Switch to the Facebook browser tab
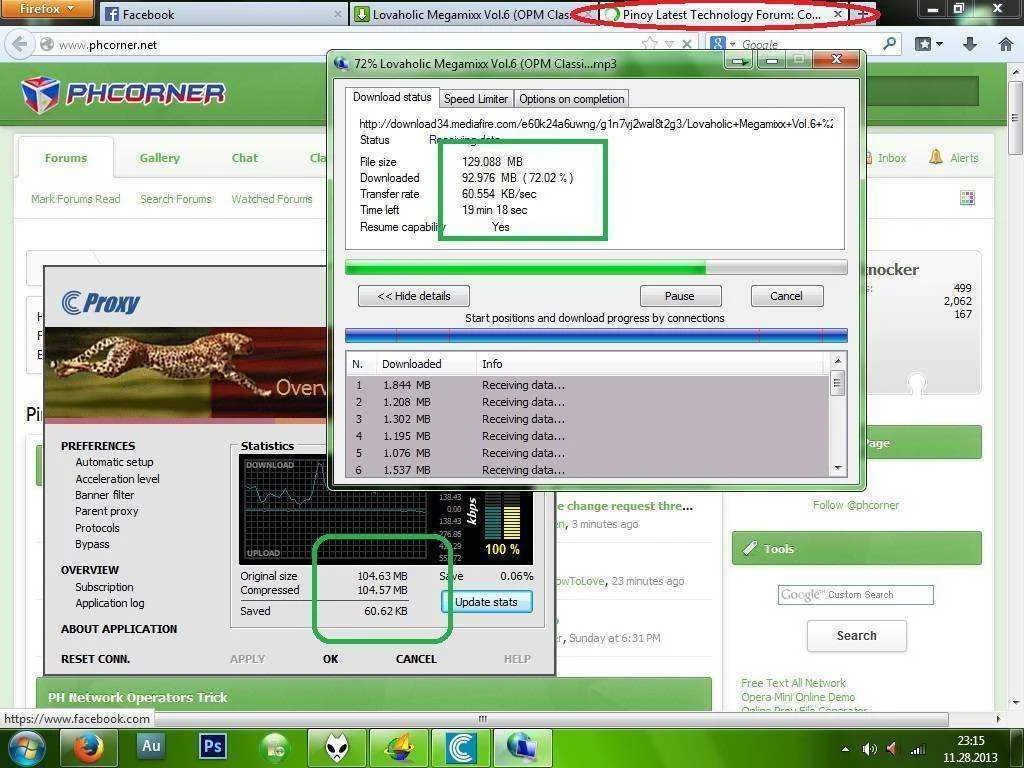Screen dimensions: 1024x768 point(223,14)
